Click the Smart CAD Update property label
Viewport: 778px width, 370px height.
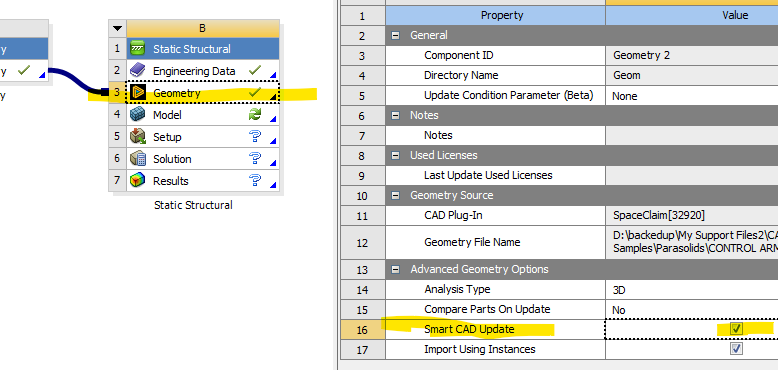click(x=469, y=329)
